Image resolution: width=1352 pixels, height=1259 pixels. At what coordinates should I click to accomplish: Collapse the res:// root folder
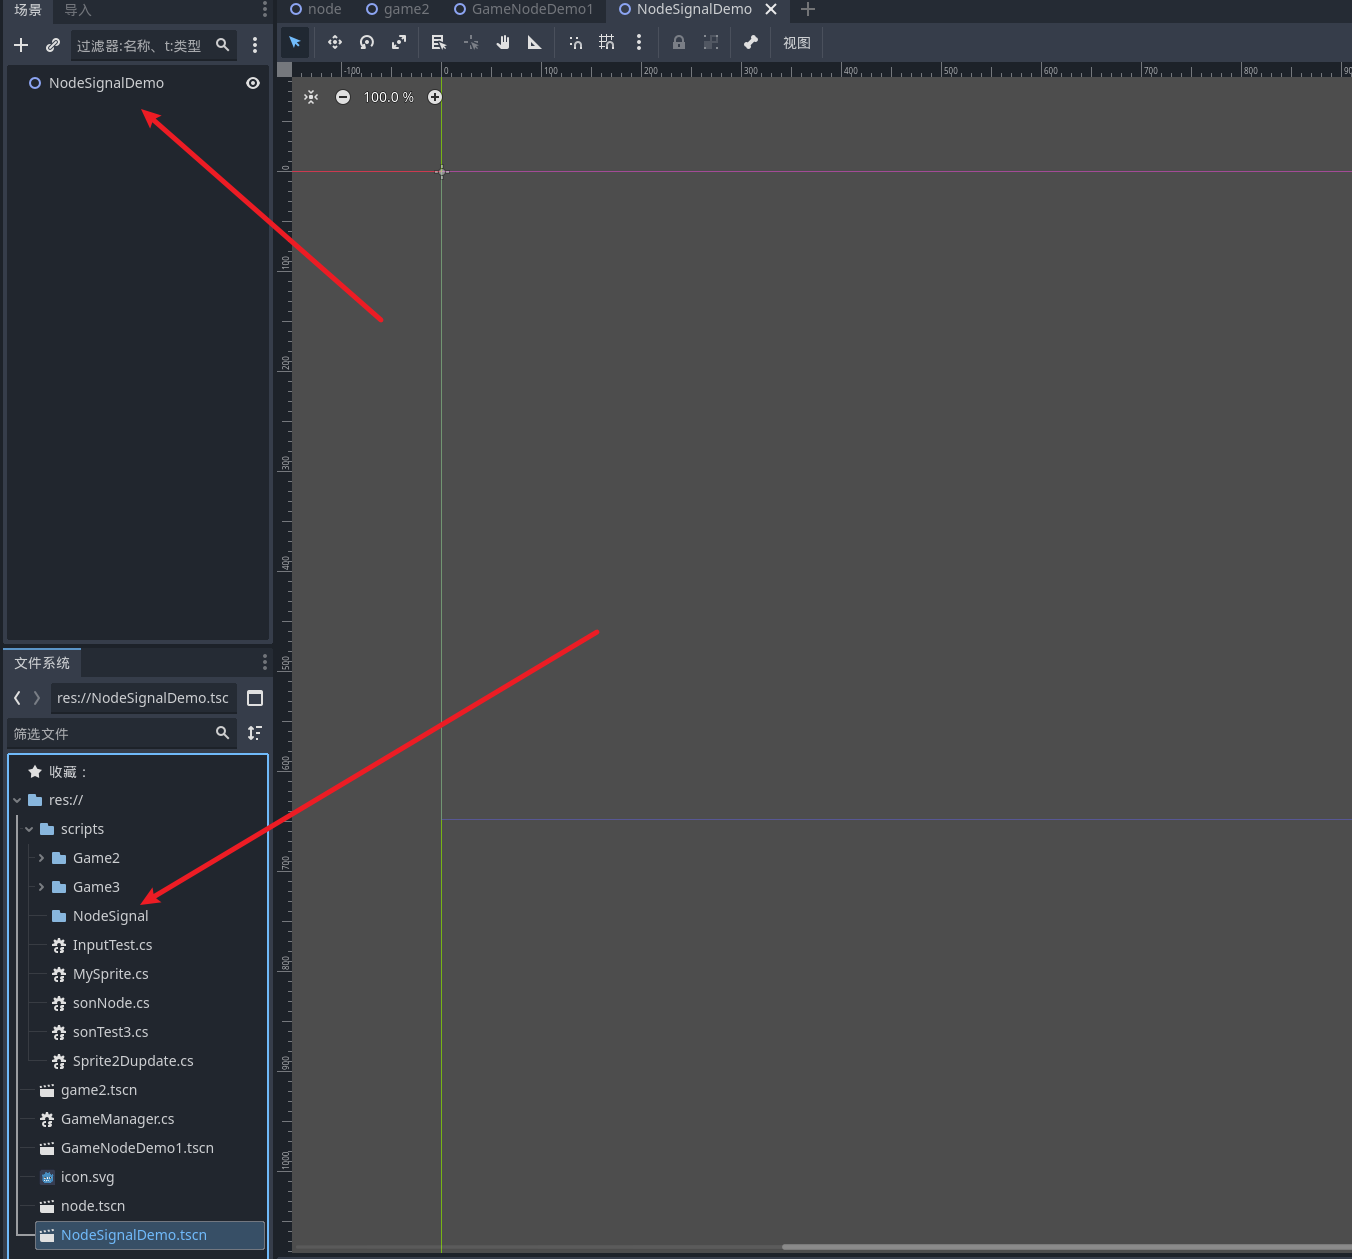pyautogui.click(x=17, y=800)
